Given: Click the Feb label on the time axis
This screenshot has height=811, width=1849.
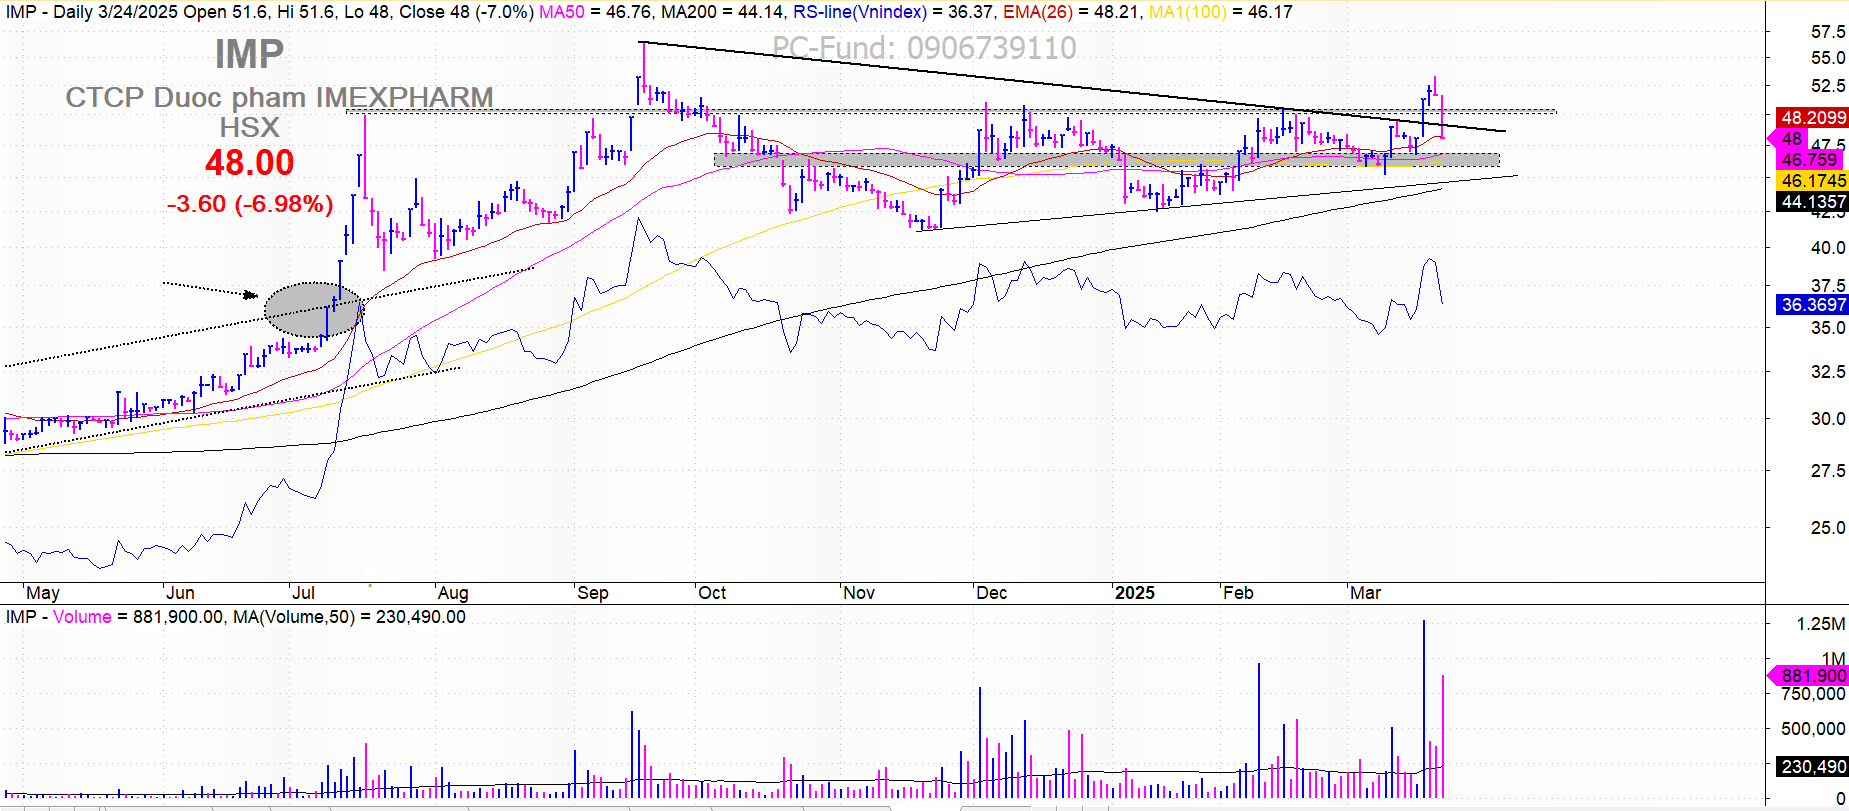Looking at the screenshot, I should click(x=1238, y=593).
